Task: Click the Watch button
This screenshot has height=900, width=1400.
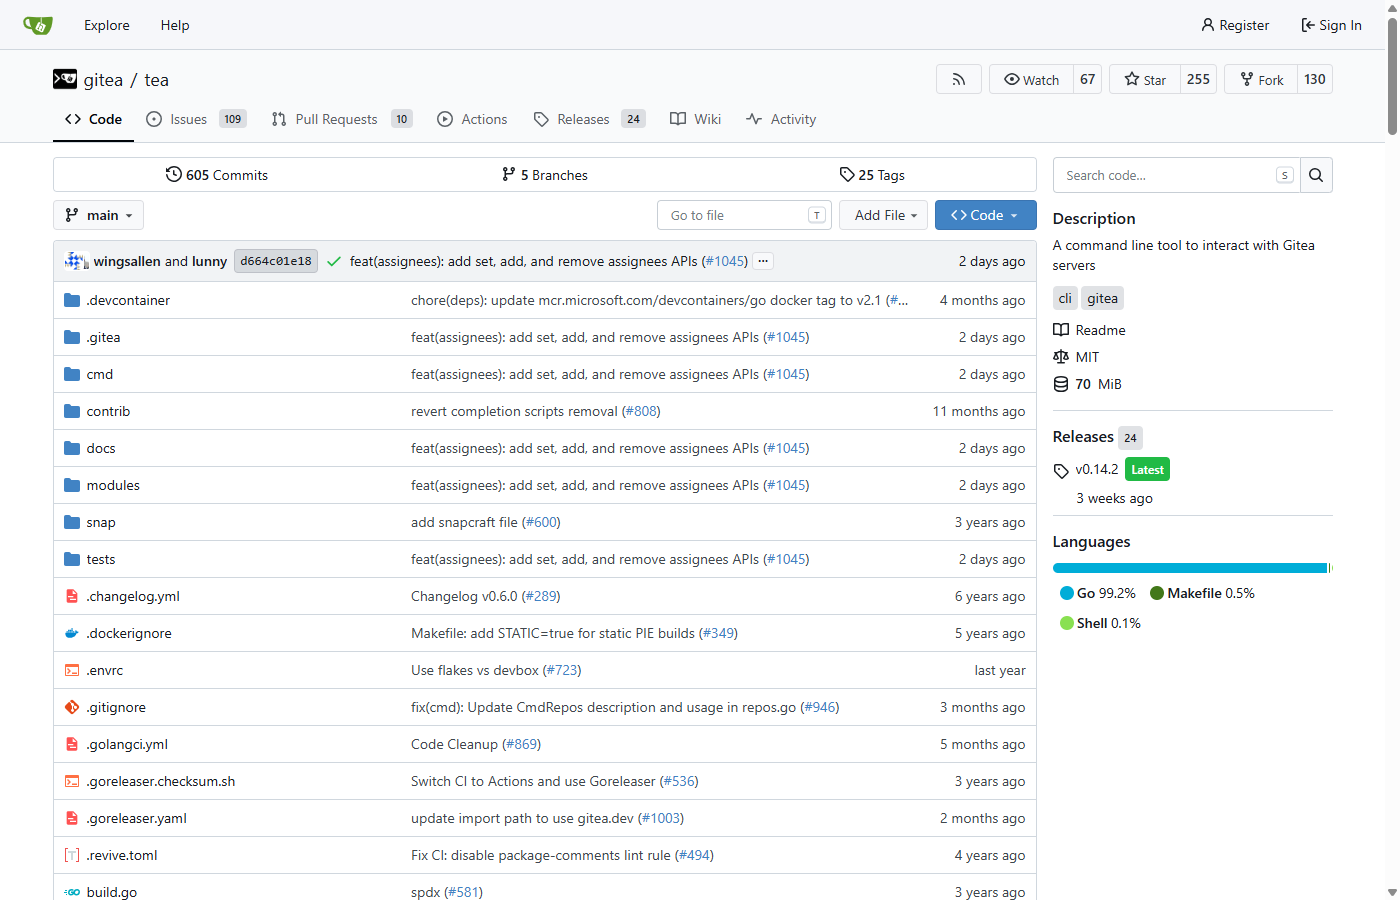Action: point(1031,79)
